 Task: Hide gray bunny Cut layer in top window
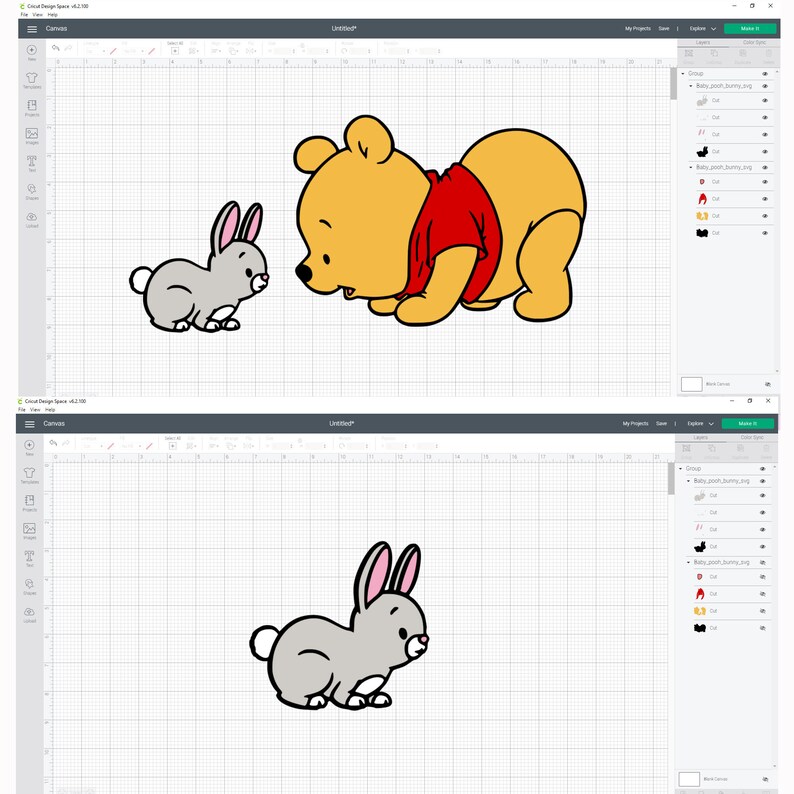click(x=765, y=101)
